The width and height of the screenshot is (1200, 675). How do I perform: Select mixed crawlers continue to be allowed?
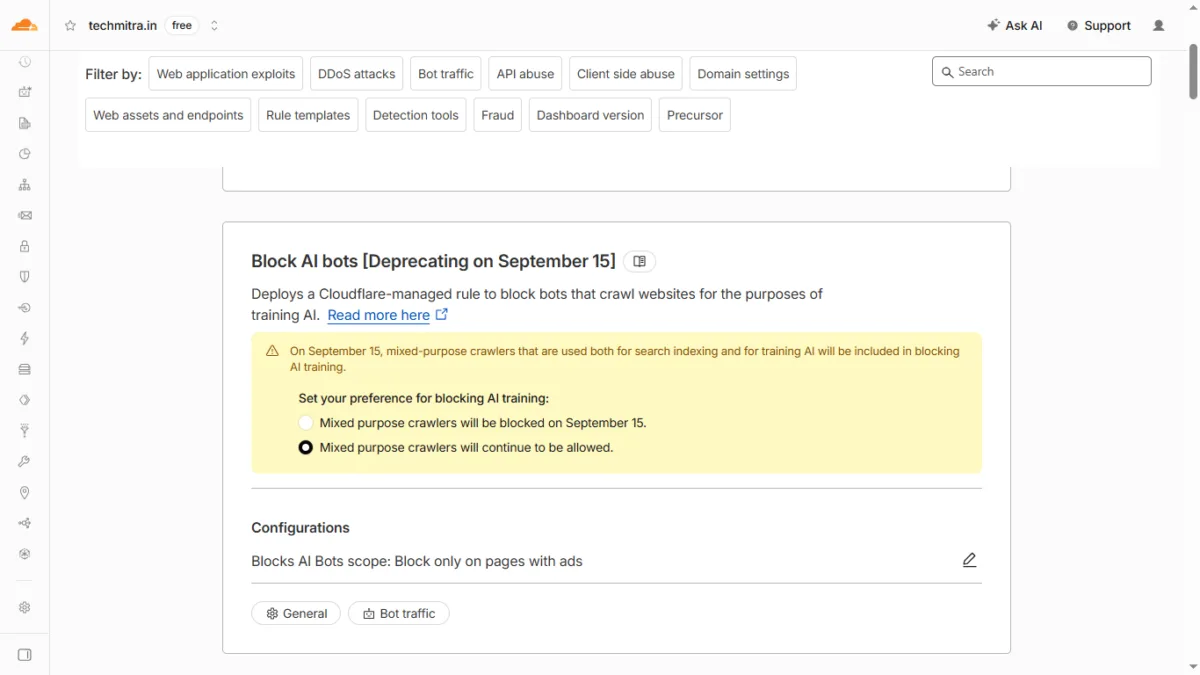click(306, 447)
